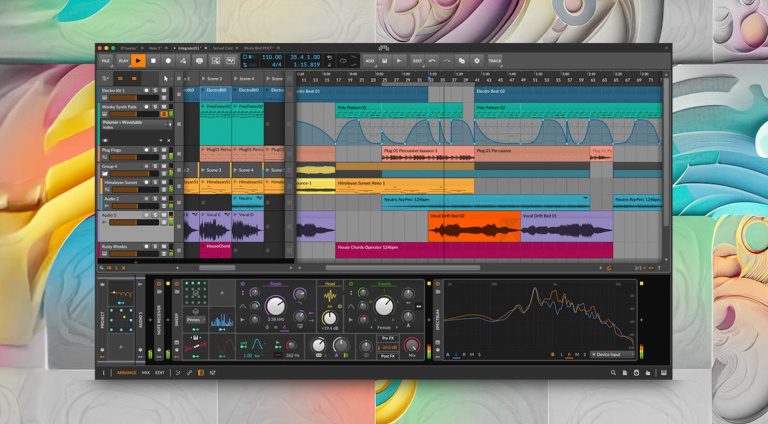Solo the Audio 2 track
Image resolution: width=768 pixels, height=424 pixels.
pos(155,199)
